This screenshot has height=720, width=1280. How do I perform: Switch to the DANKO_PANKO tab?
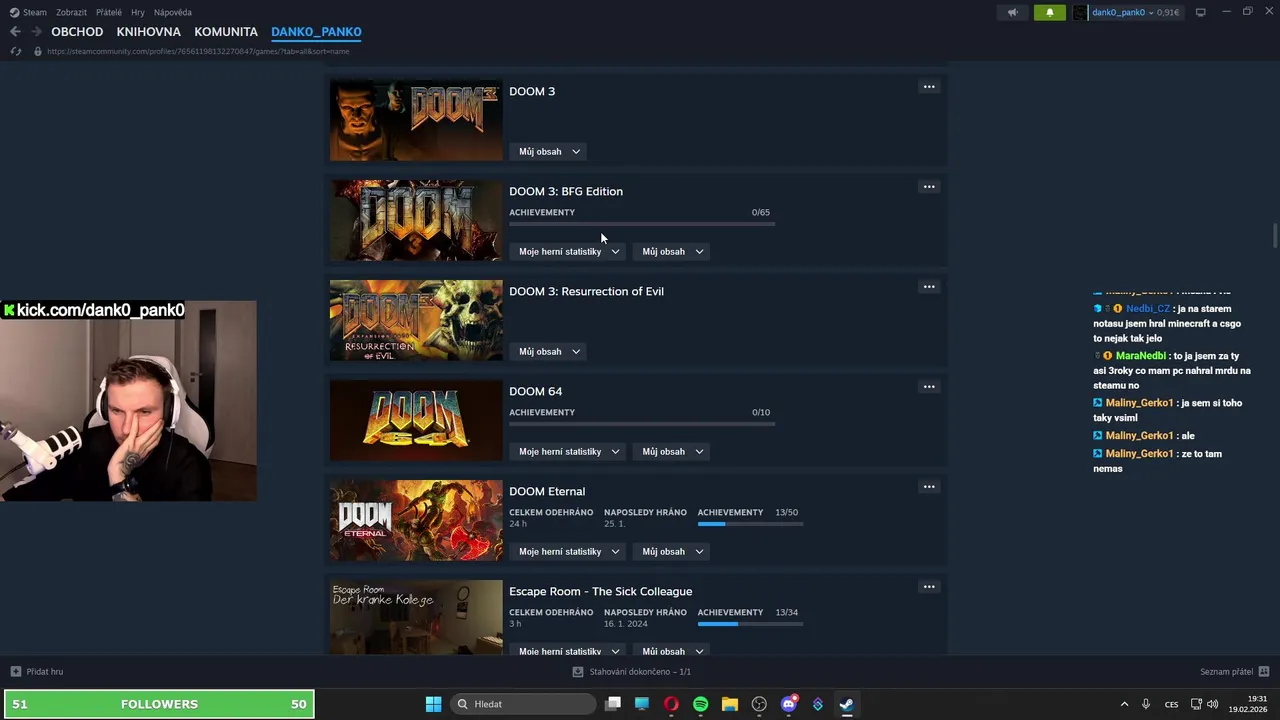tap(316, 32)
